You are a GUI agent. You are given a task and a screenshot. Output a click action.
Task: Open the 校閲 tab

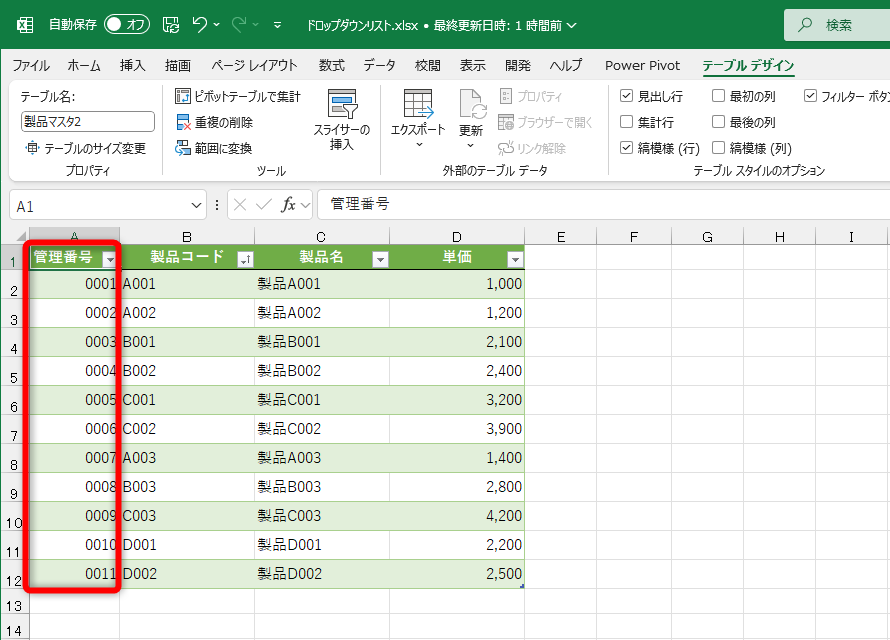pos(427,65)
